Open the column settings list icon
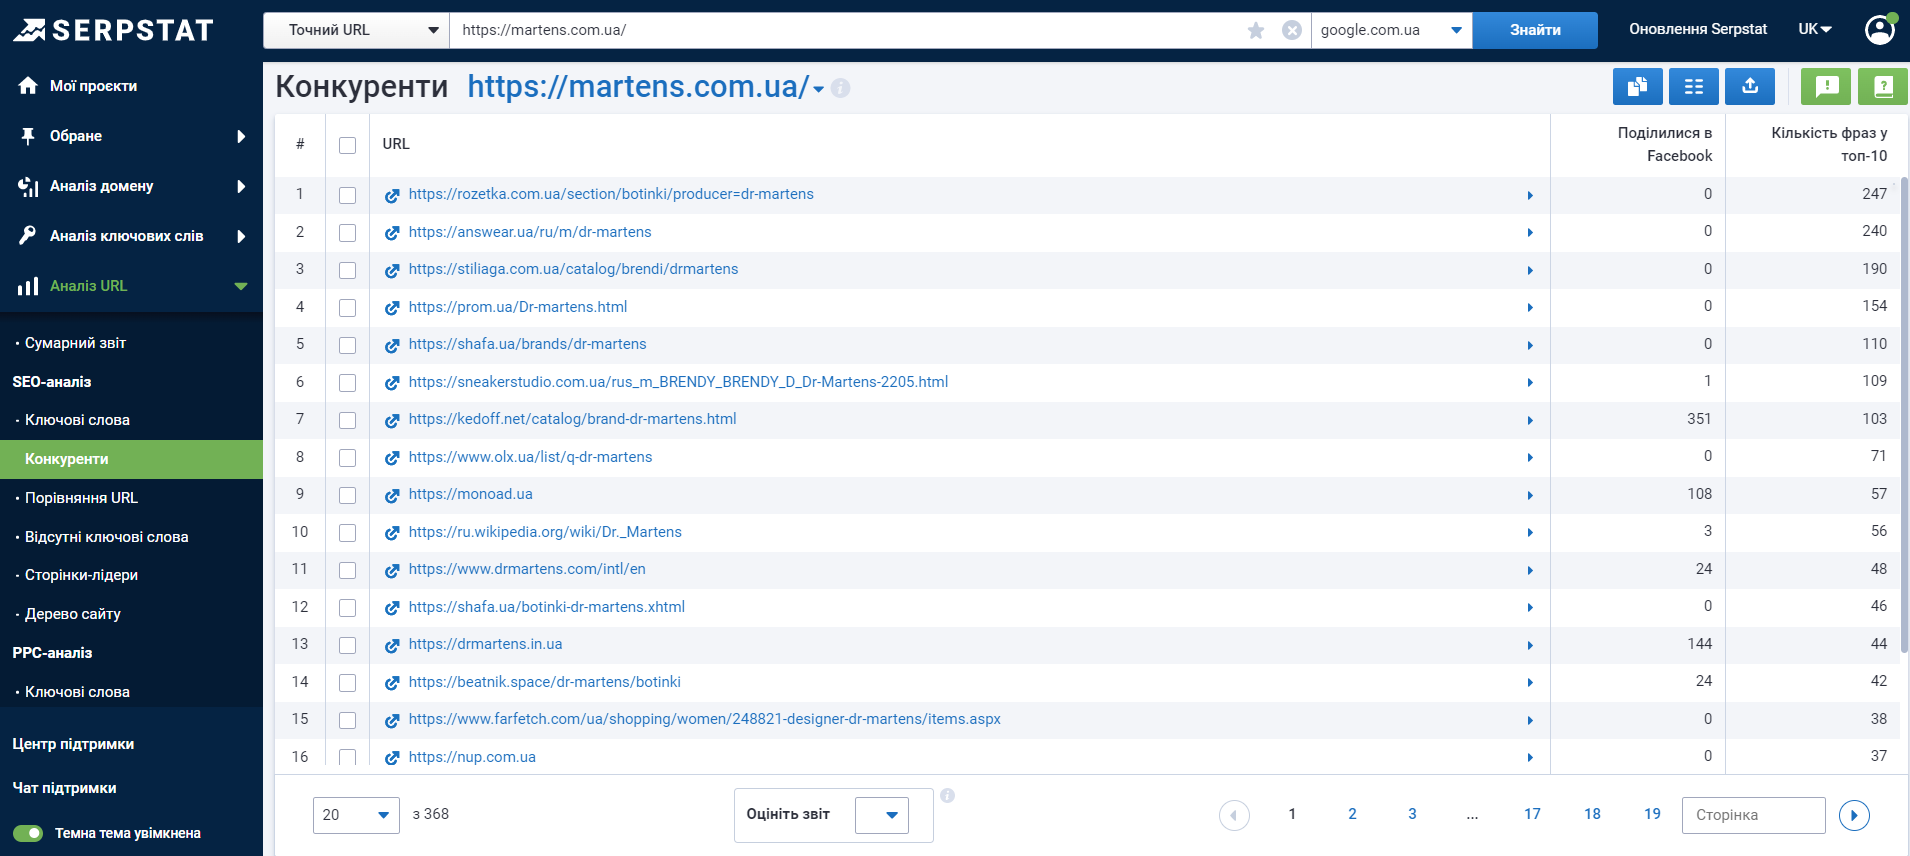This screenshot has width=1910, height=856. coord(1693,87)
